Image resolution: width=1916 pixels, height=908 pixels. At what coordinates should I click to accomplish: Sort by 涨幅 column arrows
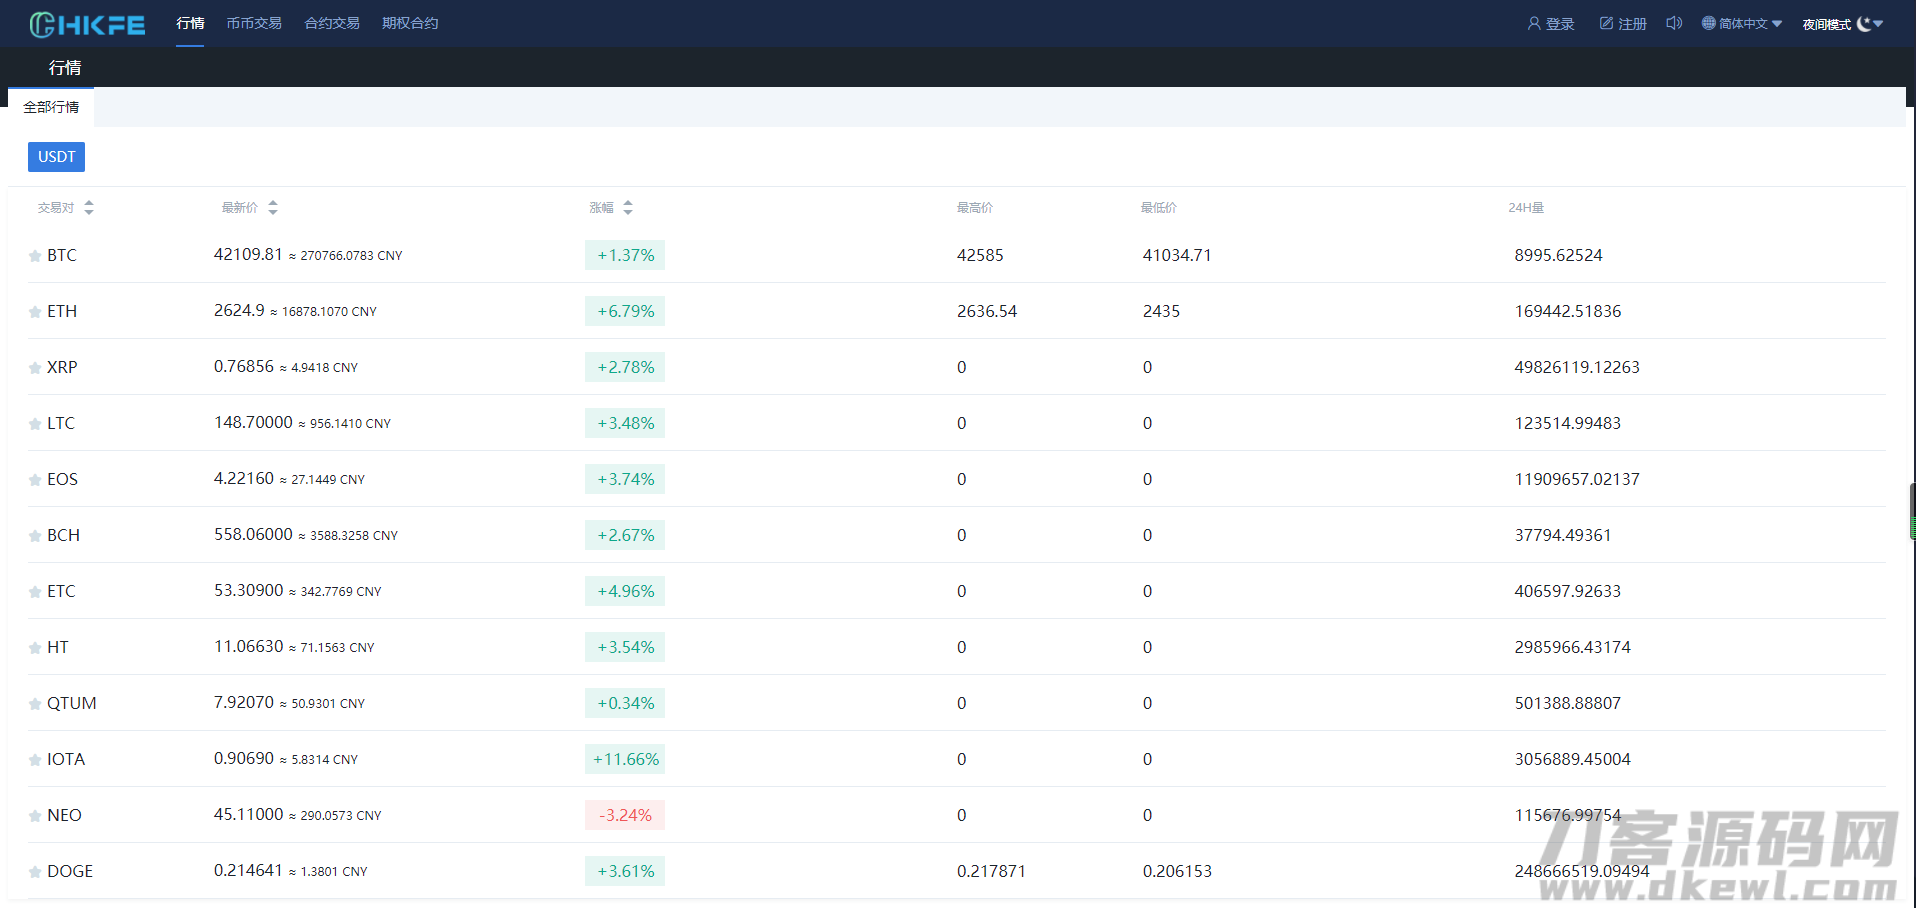click(628, 208)
